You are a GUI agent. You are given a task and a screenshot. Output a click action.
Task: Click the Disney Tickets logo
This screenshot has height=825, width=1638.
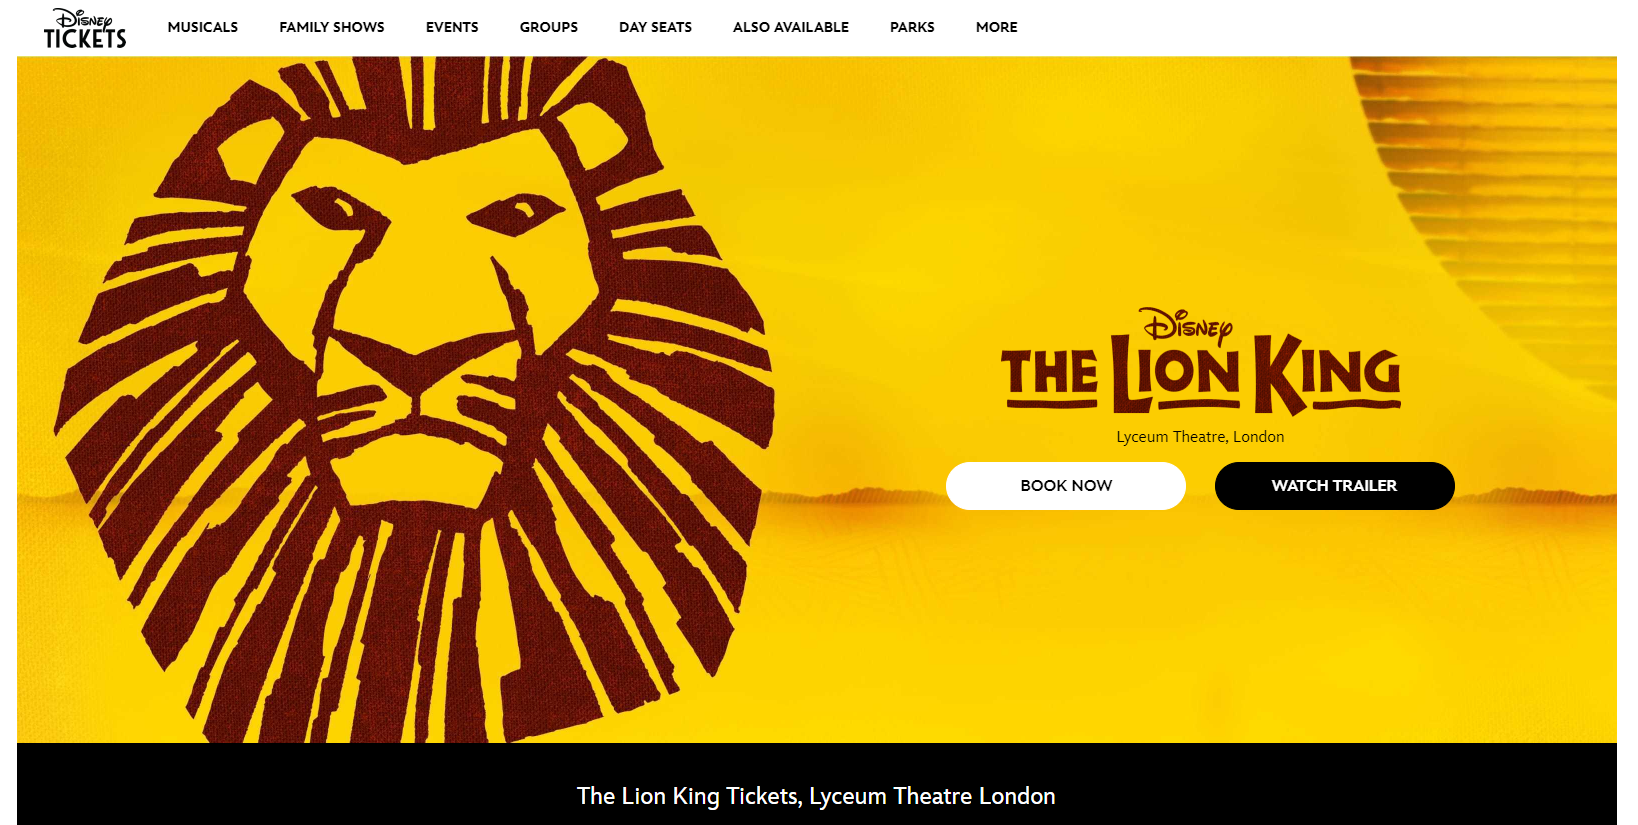point(85,28)
